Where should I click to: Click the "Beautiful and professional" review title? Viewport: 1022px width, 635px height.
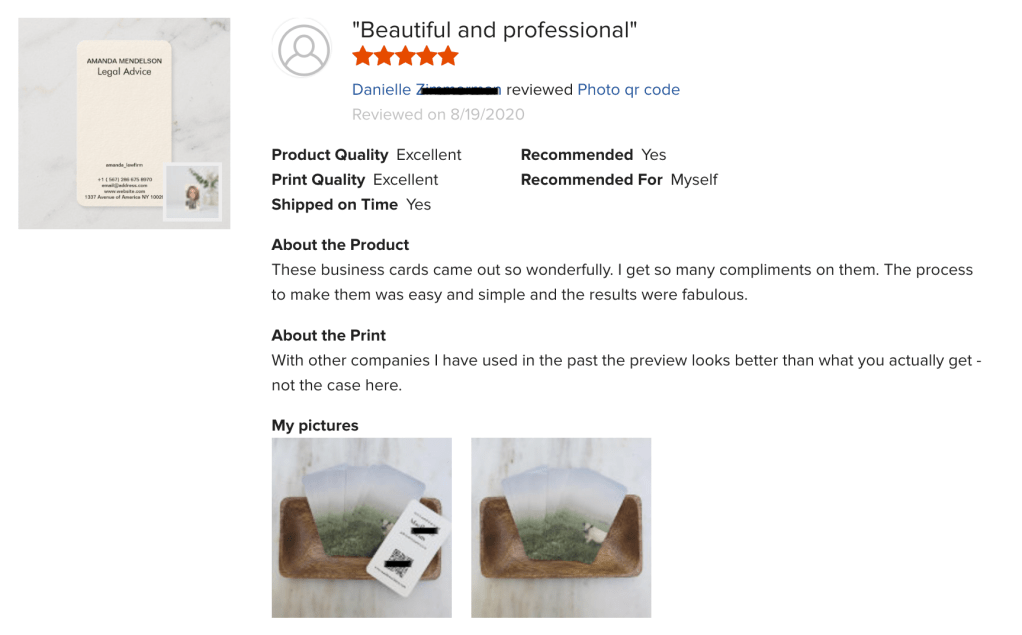tap(494, 30)
